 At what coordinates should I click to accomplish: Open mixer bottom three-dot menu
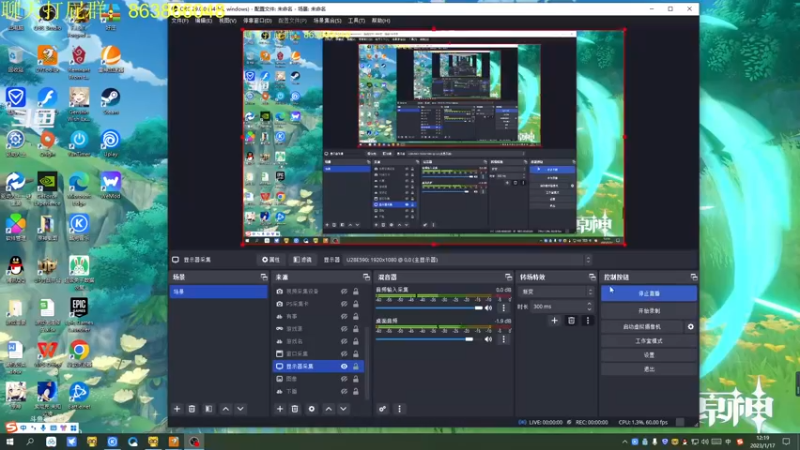[399, 409]
